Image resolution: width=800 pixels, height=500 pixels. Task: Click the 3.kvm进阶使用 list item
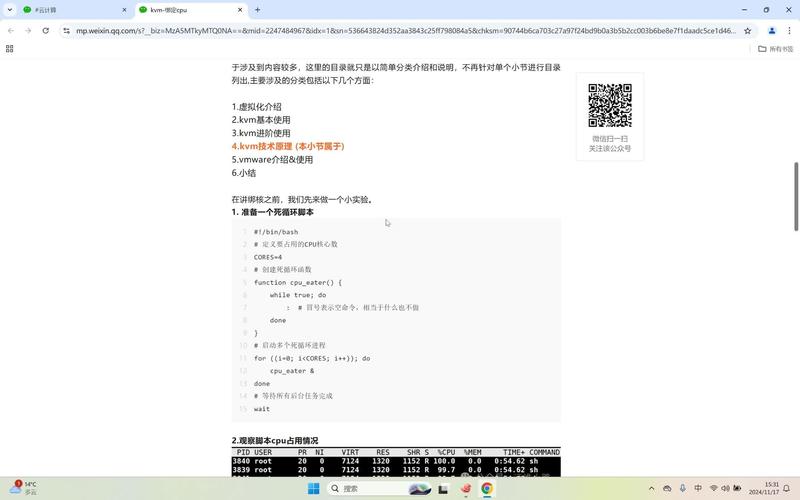[261, 133]
